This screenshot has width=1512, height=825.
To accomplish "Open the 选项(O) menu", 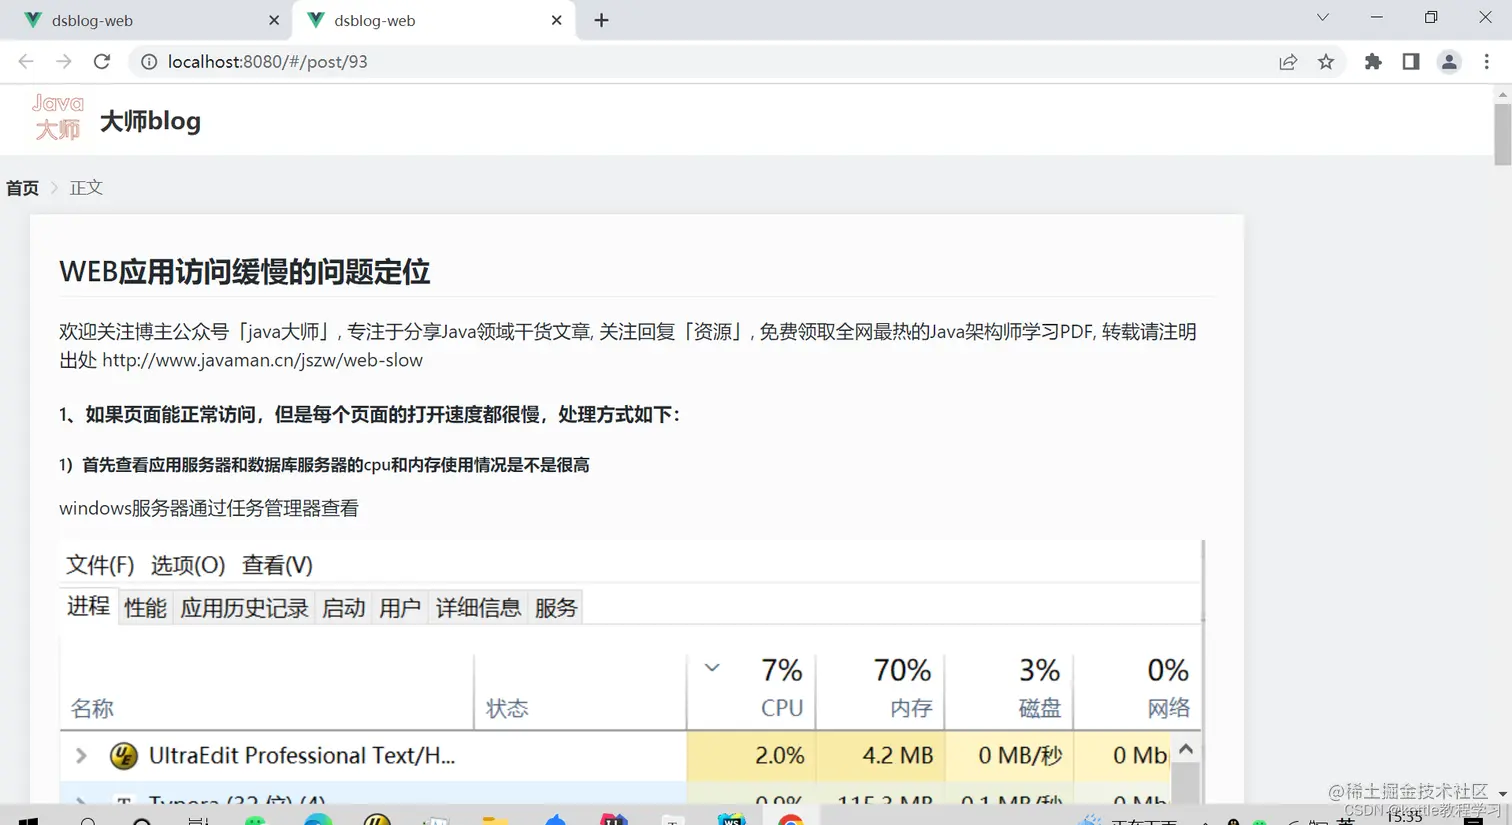I will (188, 565).
